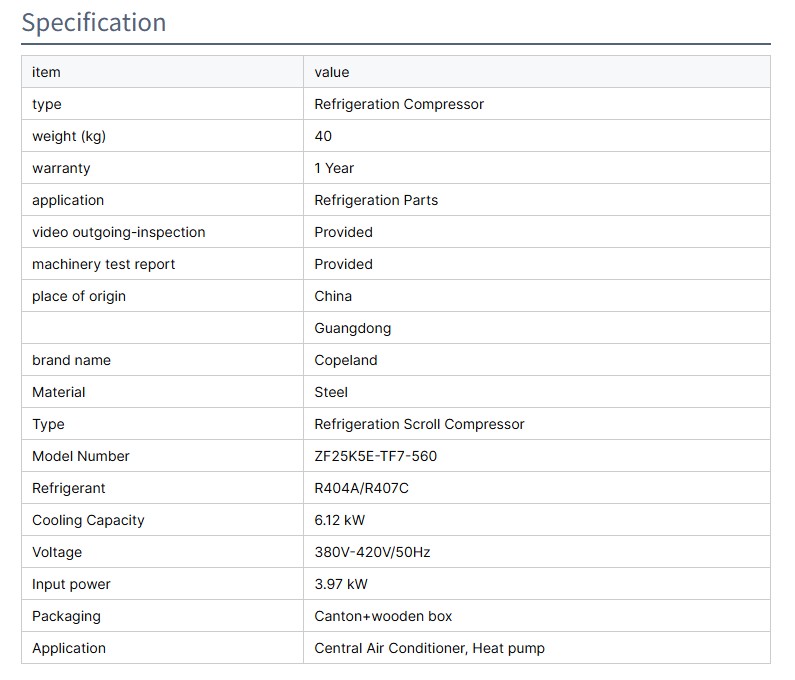Select the China place of origin value
The width and height of the screenshot is (795, 680).
point(333,296)
